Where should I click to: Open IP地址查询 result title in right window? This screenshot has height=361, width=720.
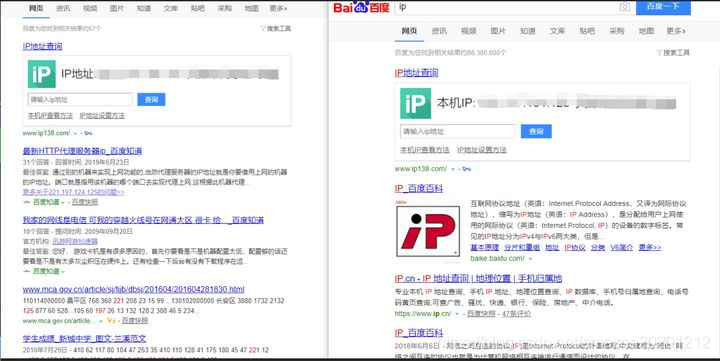pyautogui.click(x=416, y=73)
